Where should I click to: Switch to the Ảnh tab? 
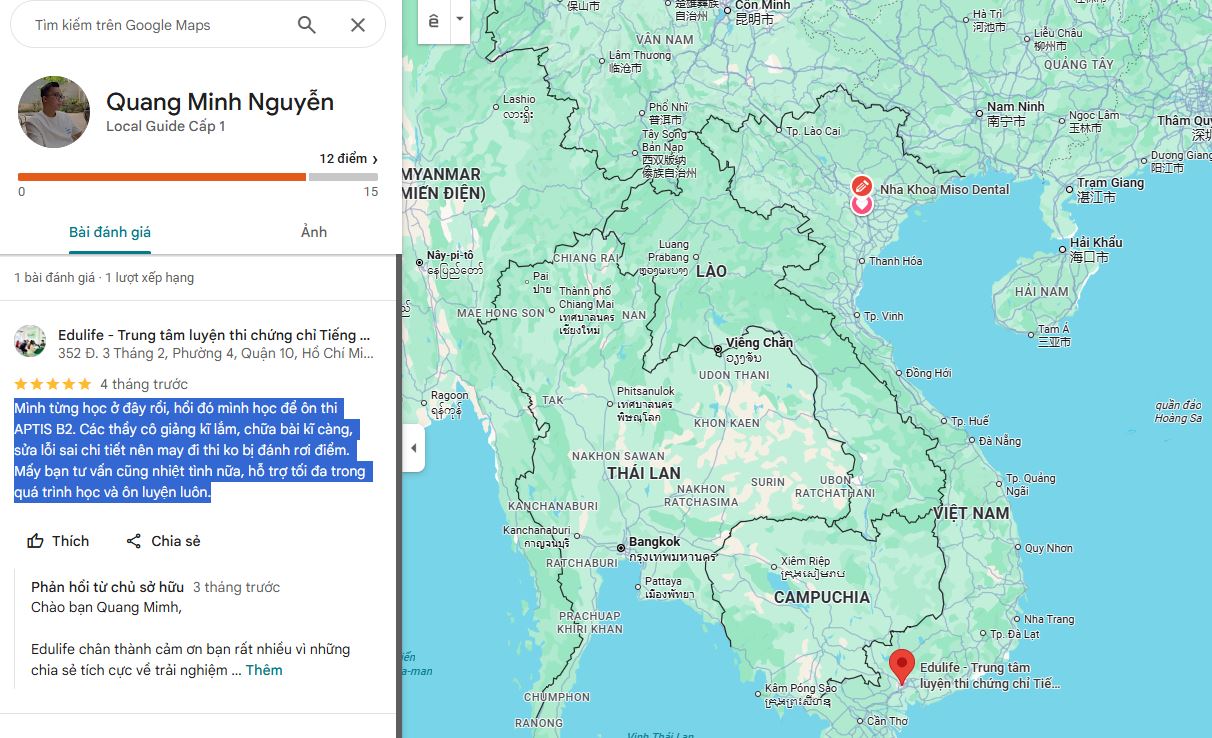click(312, 231)
